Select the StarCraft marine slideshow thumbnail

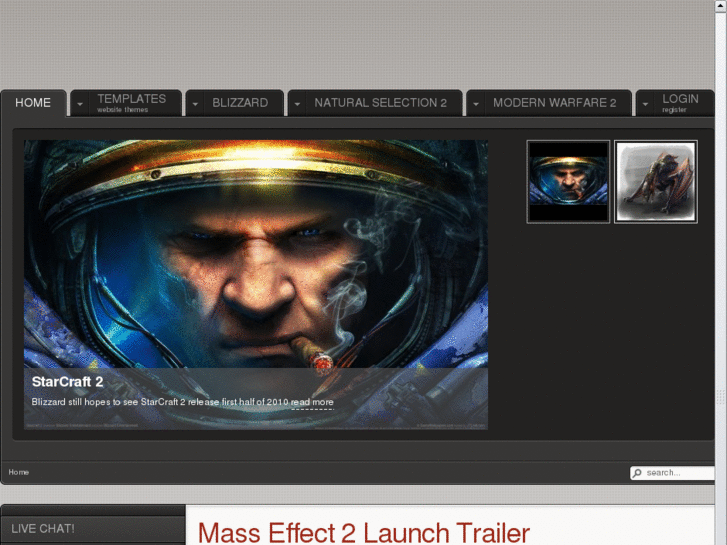(x=568, y=182)
